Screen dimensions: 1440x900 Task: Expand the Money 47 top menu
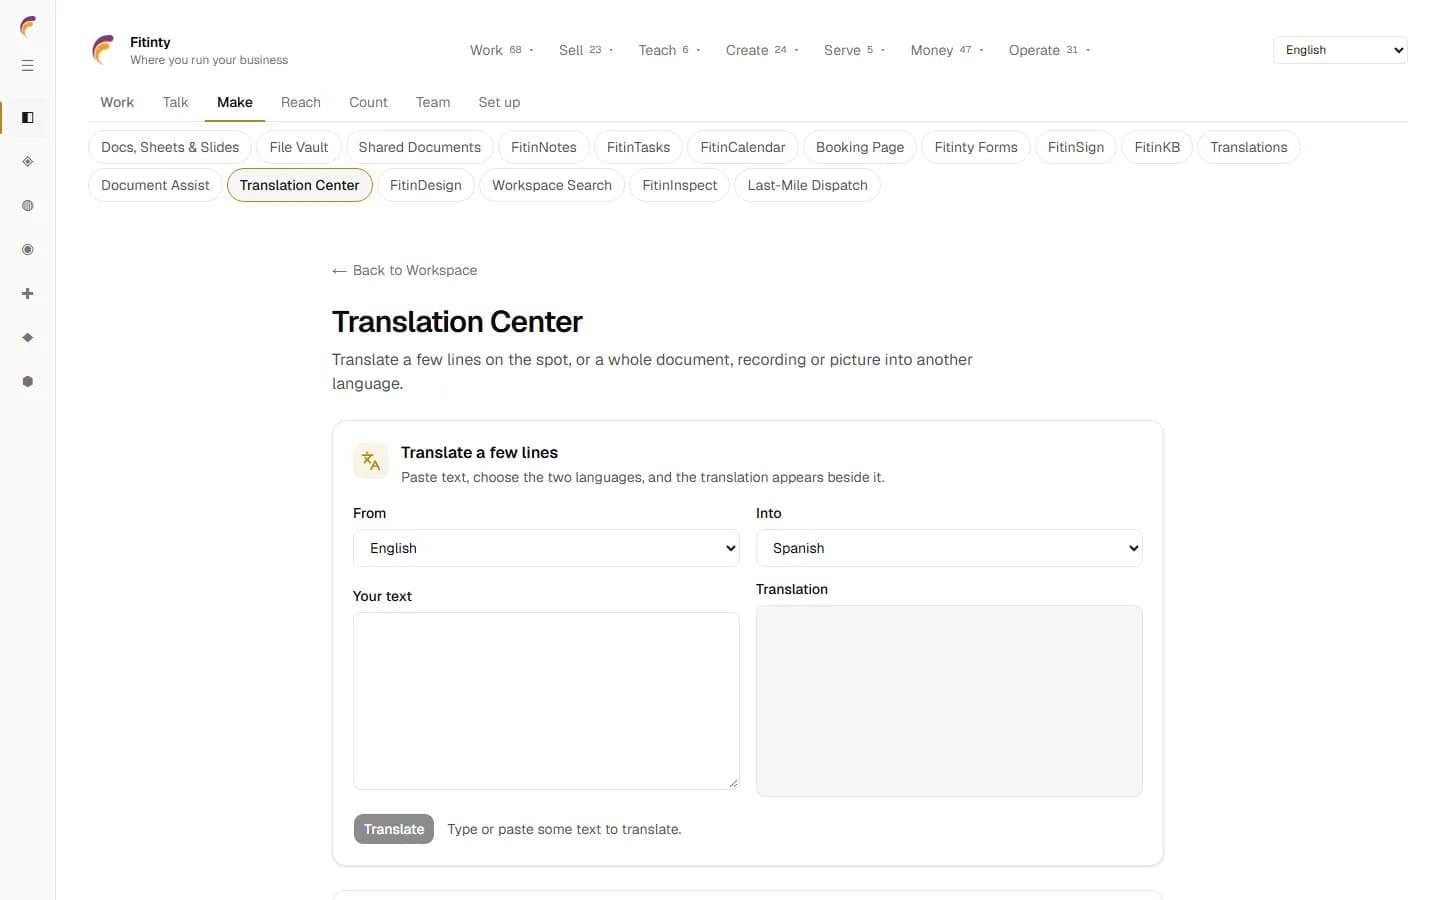pyautogui.click(x=947, y=50)
